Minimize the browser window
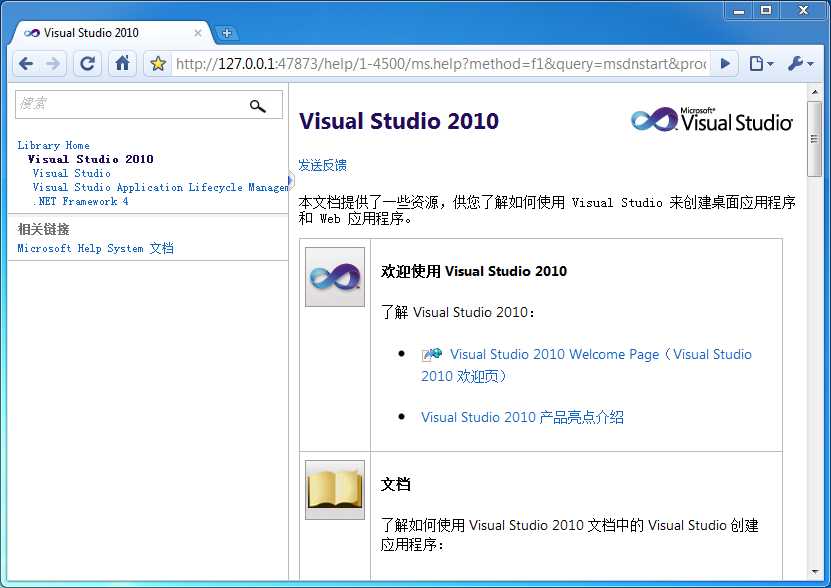Image resolution: width=831 pixels, height=588 pixels. [x=739, y=11]
